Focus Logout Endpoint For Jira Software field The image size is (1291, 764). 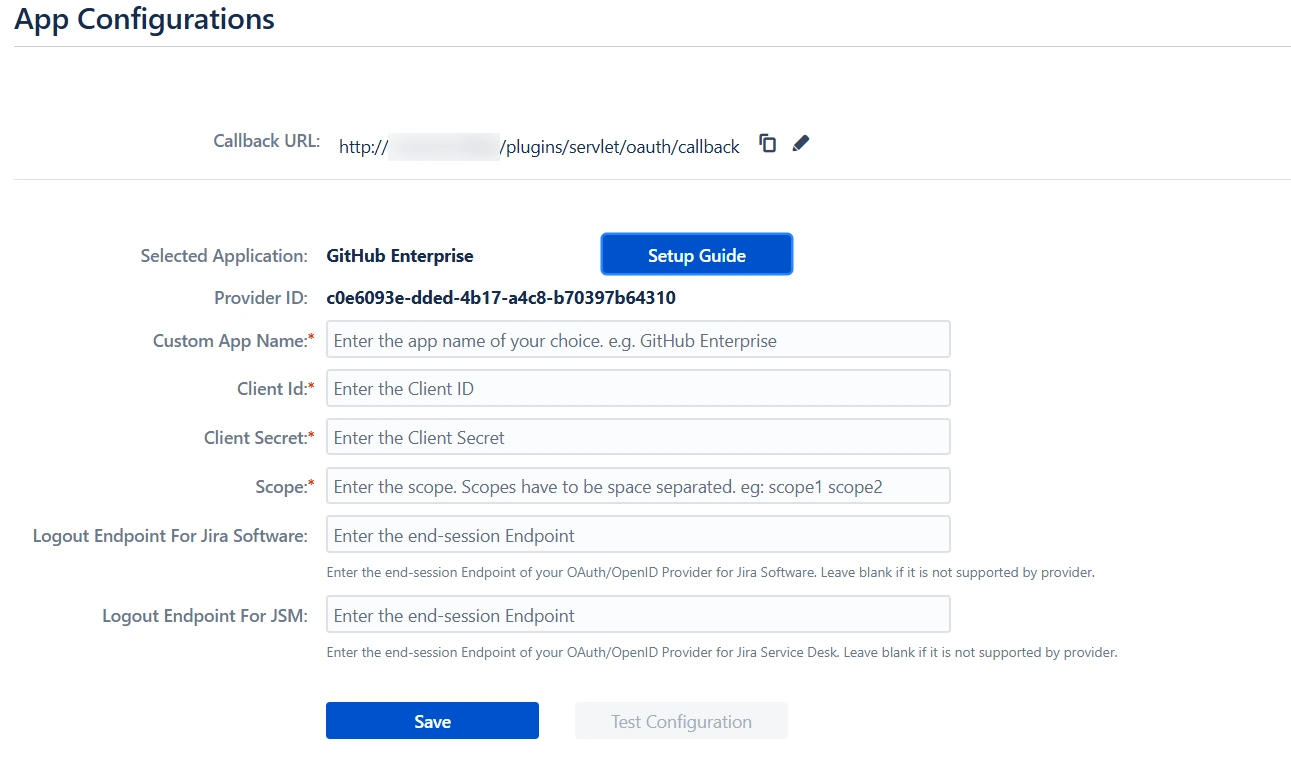click(638, 534)
